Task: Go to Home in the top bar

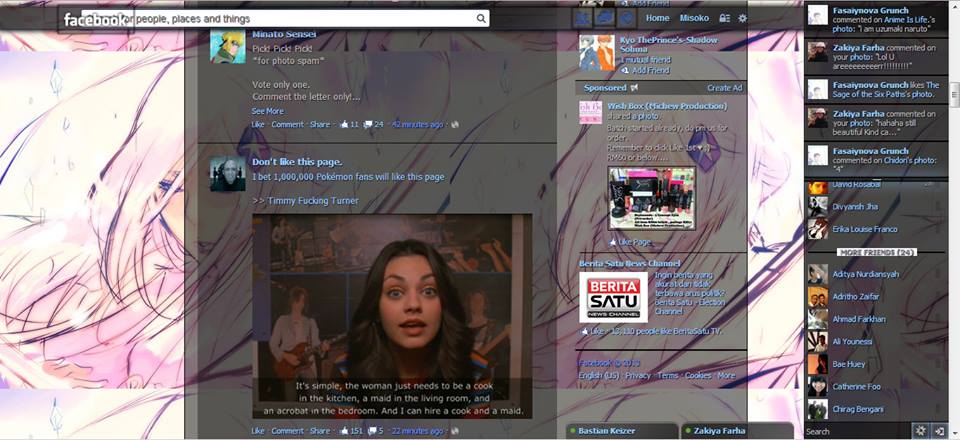Action: 658,18
